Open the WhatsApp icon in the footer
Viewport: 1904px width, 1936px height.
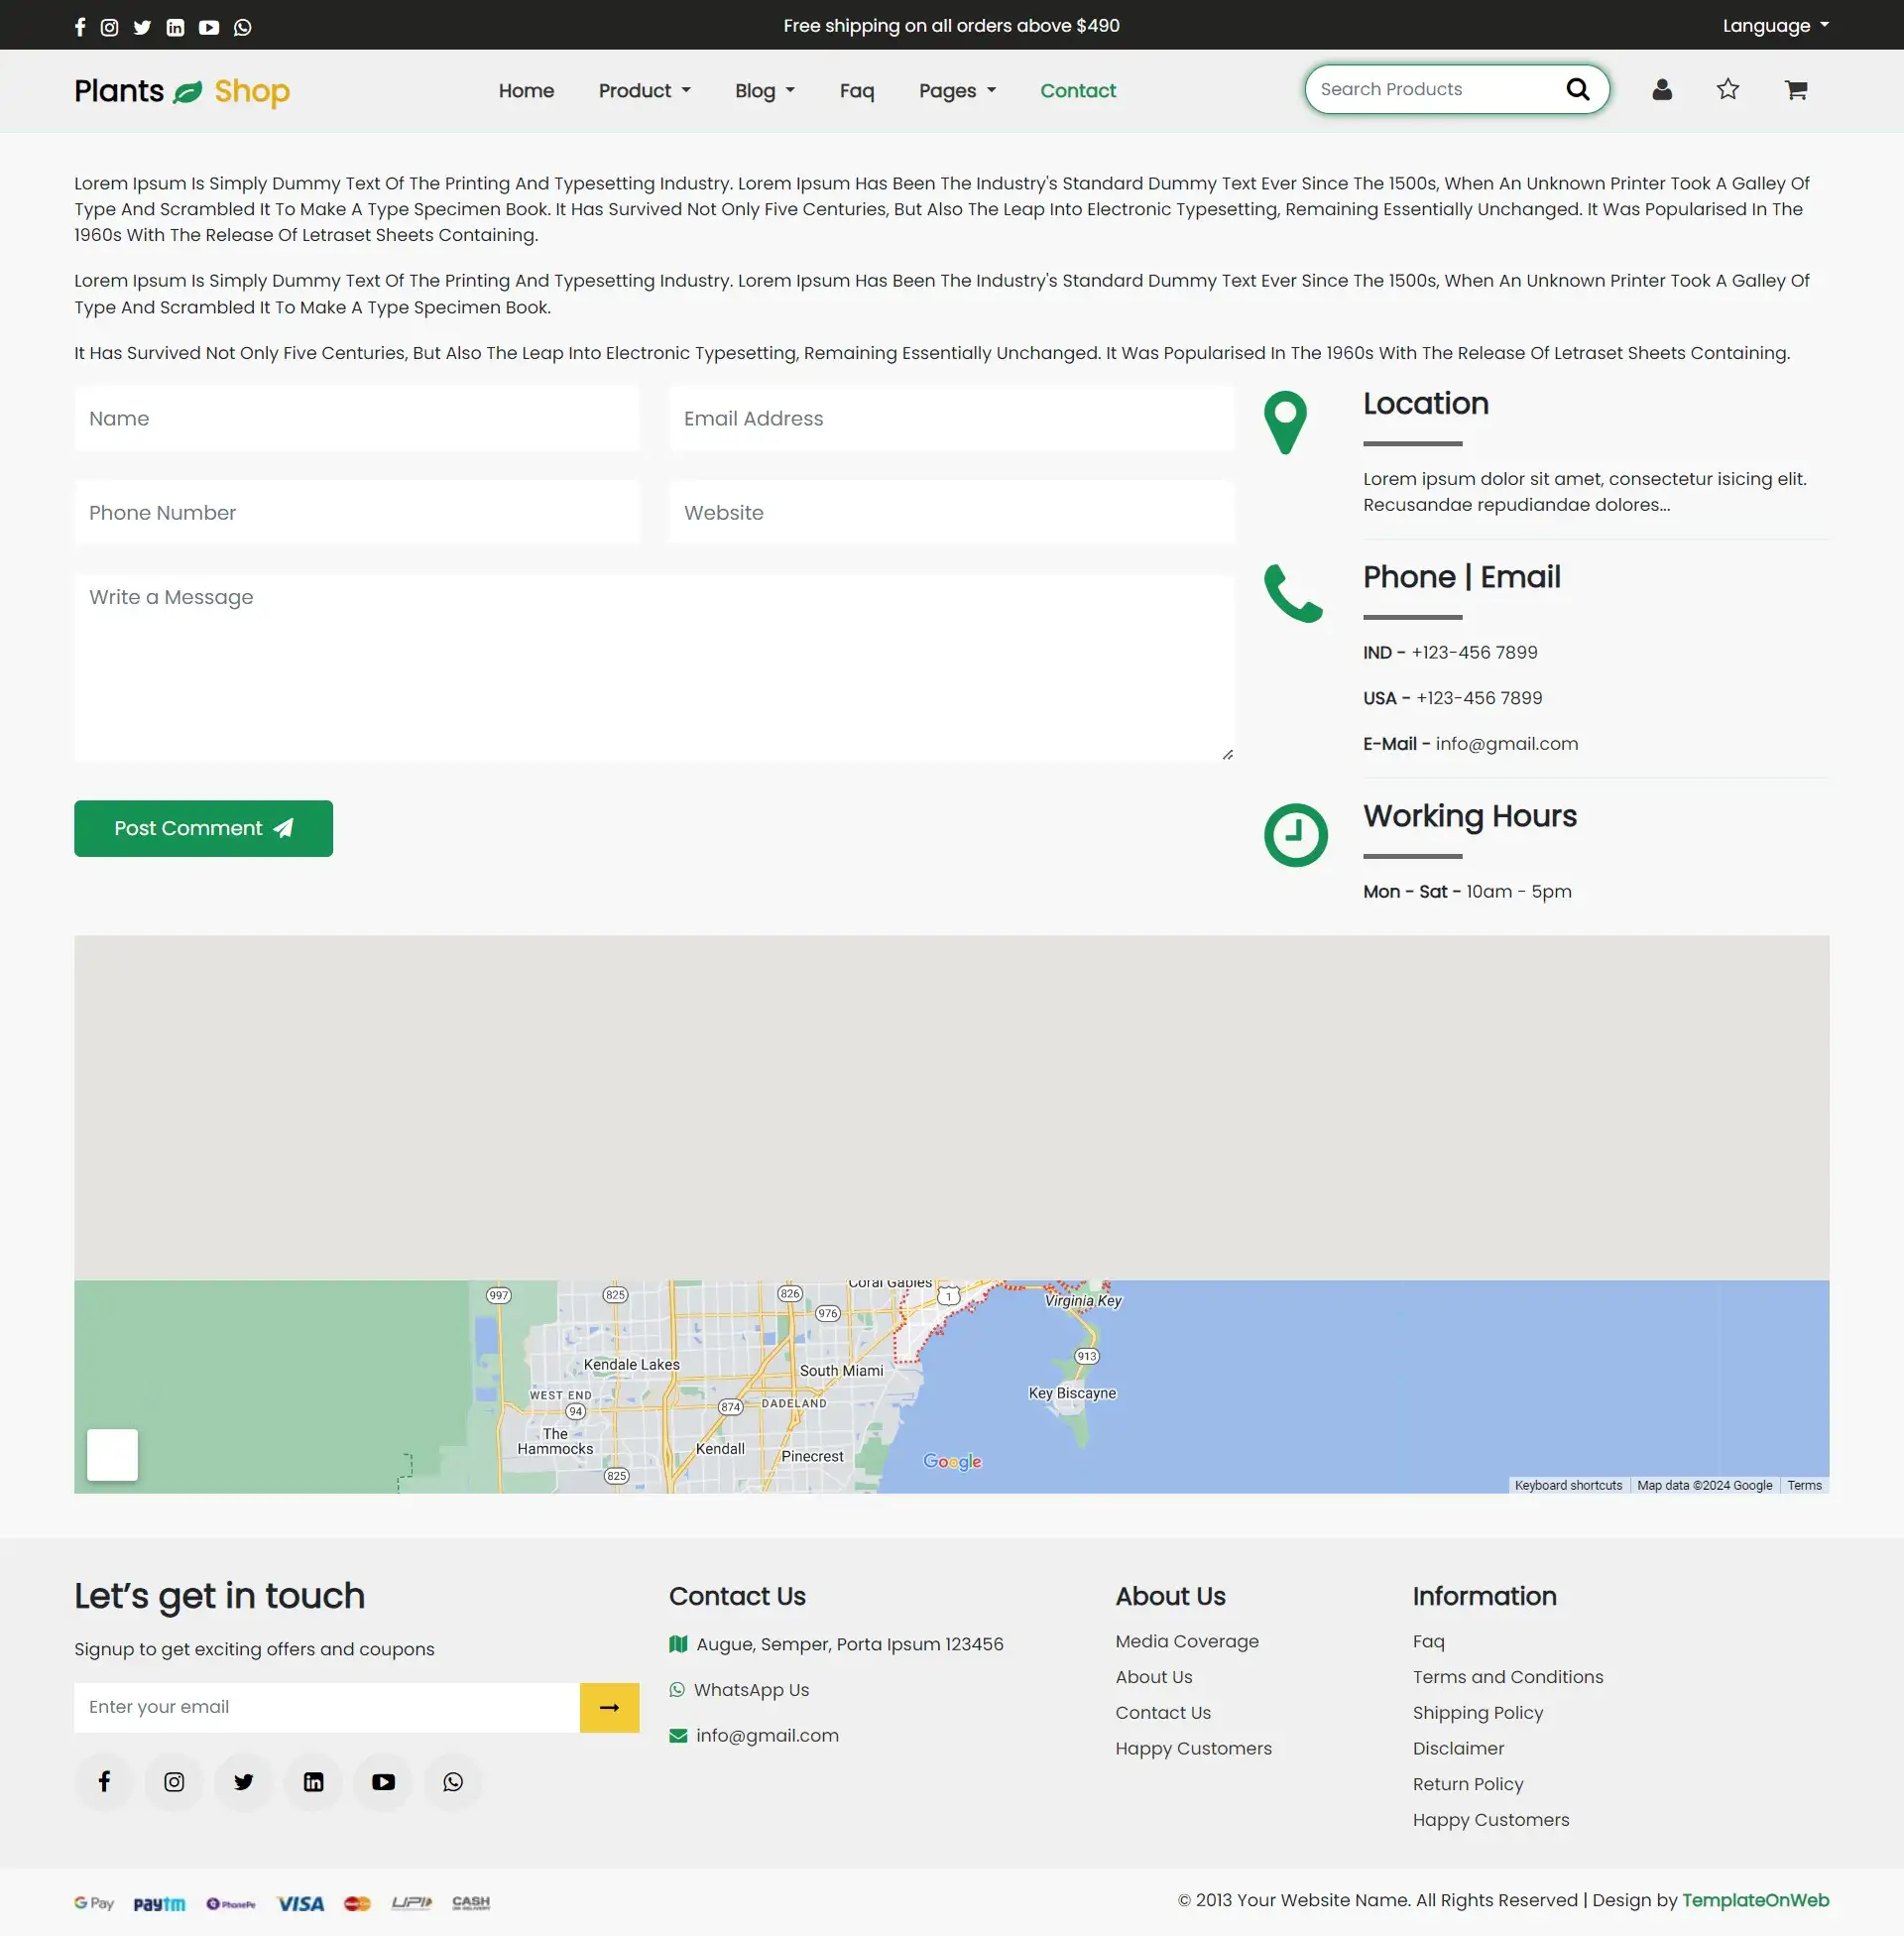tap(452, 1782)
